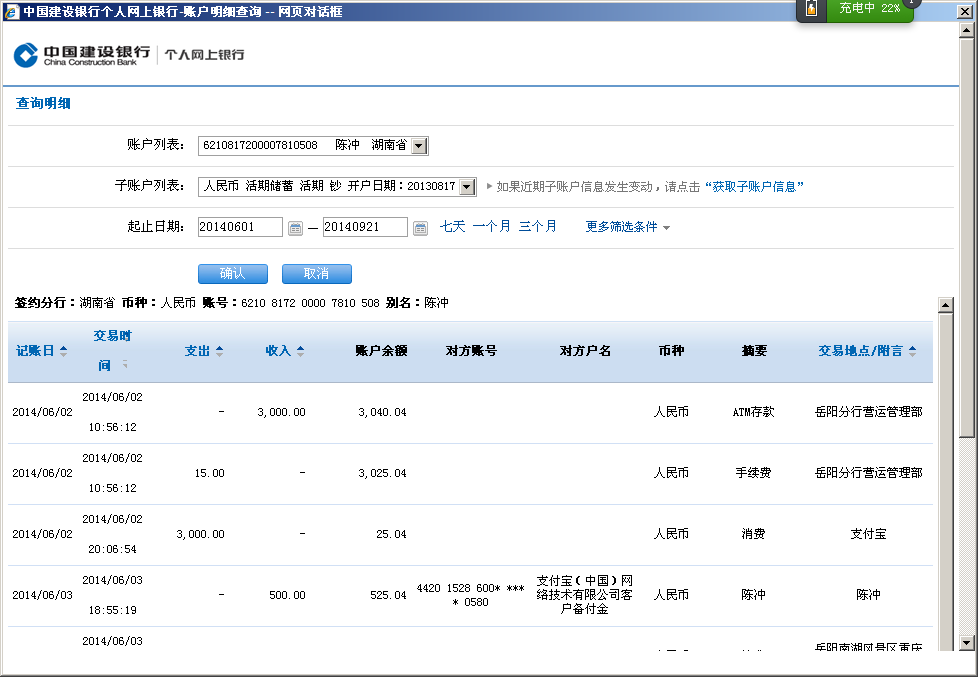Expand the 账户列表 account dropdown
The image size is (978, 677).
pos(419,146)
